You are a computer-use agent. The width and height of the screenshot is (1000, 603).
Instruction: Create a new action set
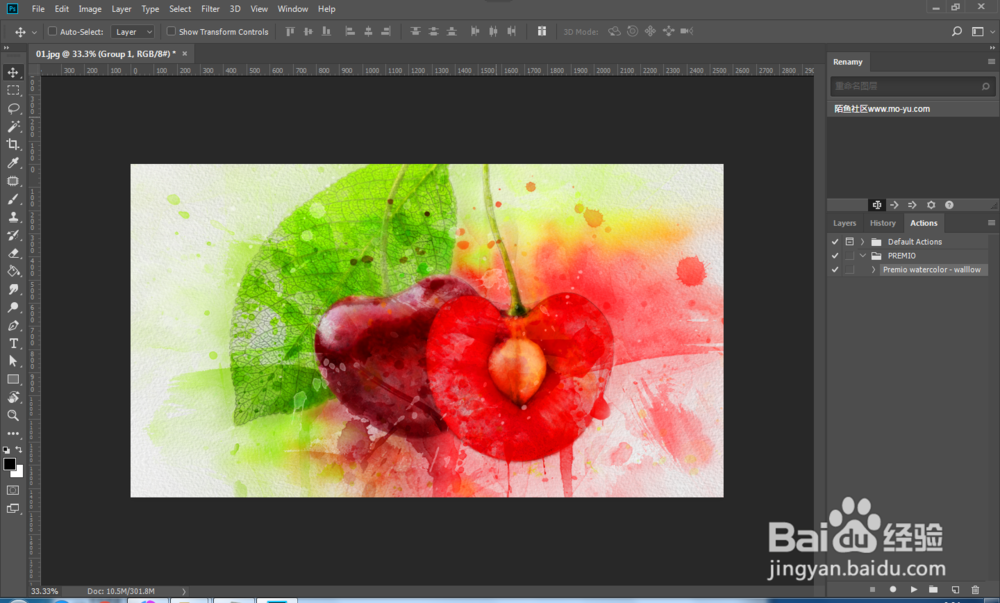coord(934,590)
